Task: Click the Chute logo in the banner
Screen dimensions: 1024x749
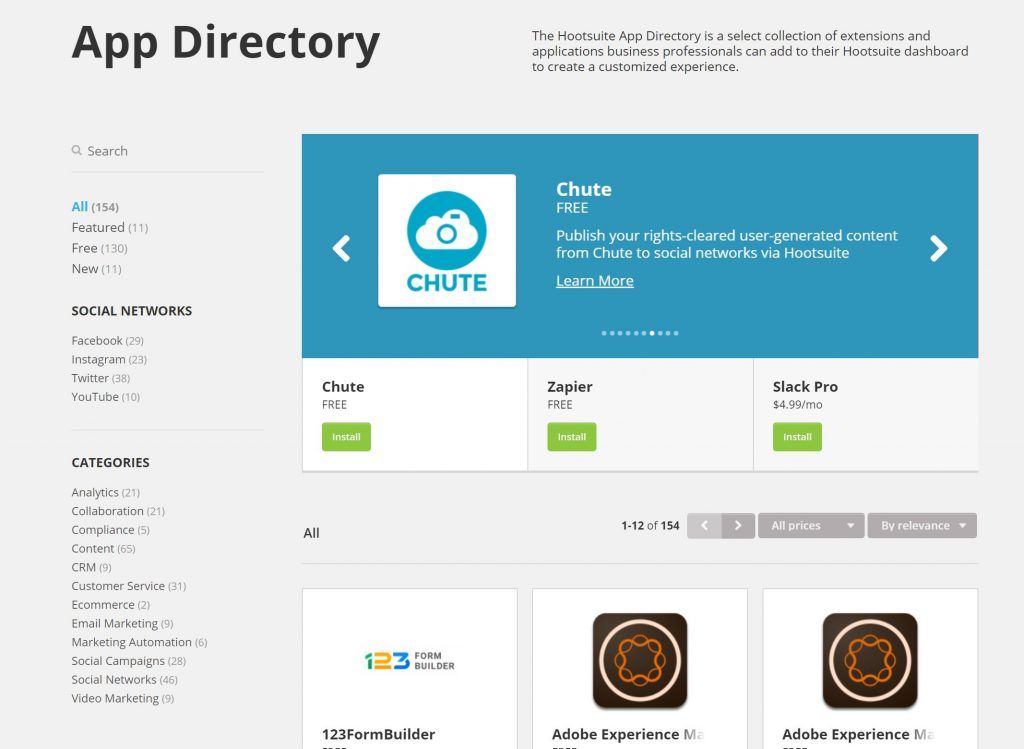Action: point(447,240)
